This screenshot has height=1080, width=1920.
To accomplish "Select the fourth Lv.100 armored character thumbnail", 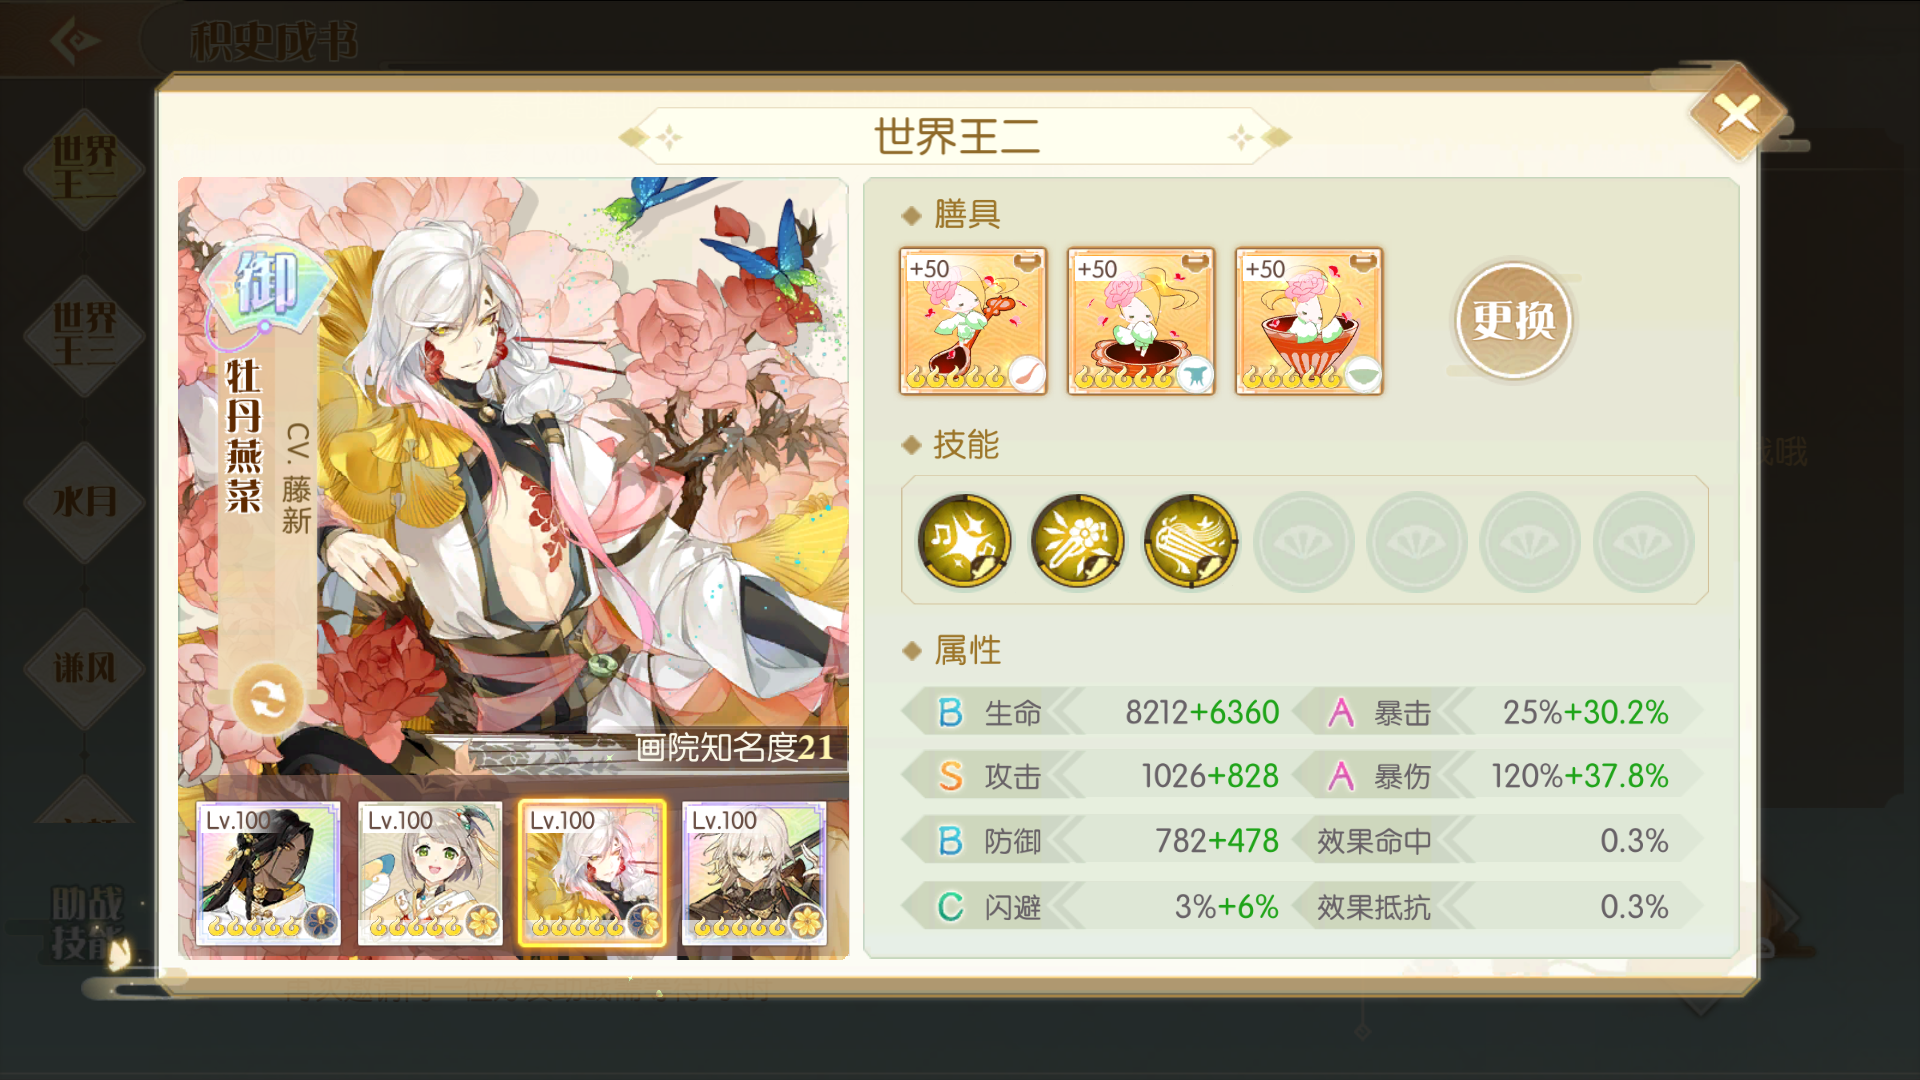I will pos(754,873).
